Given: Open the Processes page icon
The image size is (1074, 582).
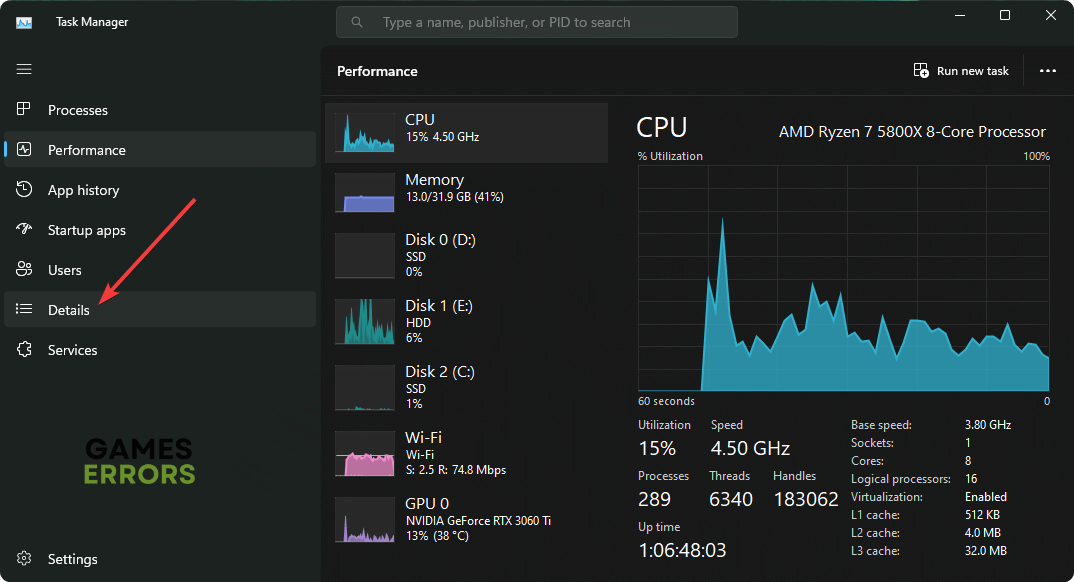Looking at the screenshot, I should (x=25, y=110).
